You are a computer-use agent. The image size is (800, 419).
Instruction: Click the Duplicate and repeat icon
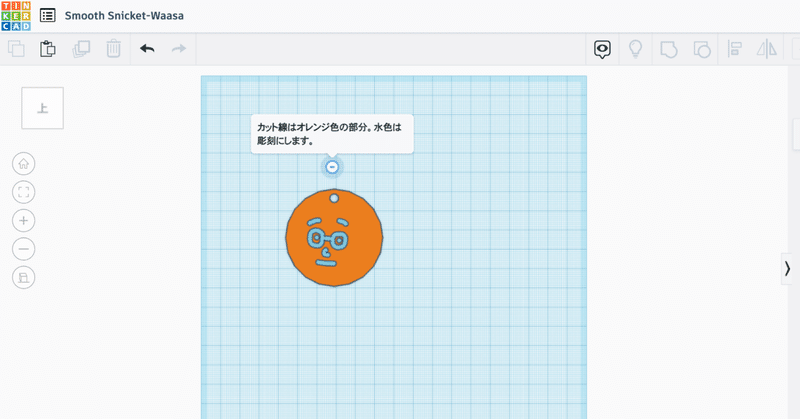pyautogui.click(x=81, y=48)
